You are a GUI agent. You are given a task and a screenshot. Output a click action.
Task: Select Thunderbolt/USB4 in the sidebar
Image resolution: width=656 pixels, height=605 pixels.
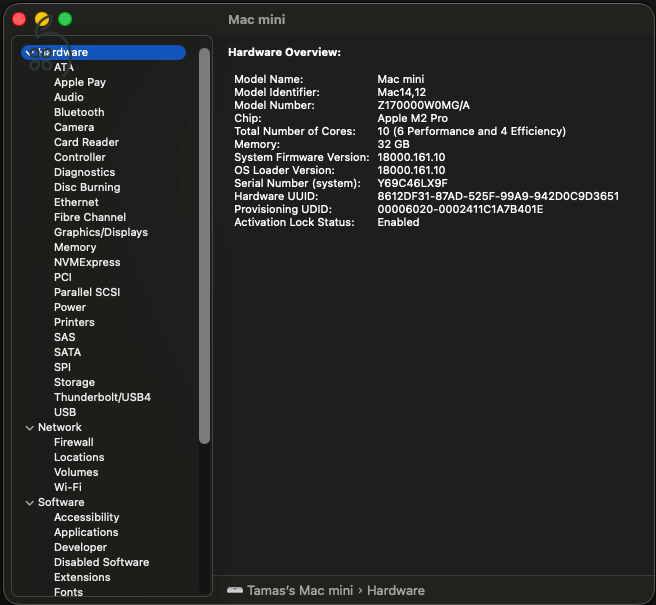click(102, 397)
